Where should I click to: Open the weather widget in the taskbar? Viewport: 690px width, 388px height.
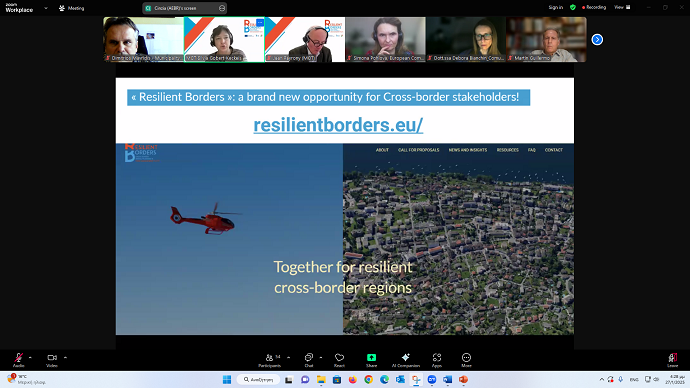tap(26, 380)
